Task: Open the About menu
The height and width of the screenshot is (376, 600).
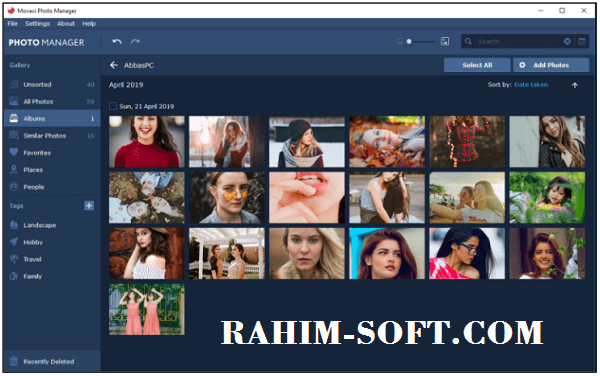Action: coord(66,24)
